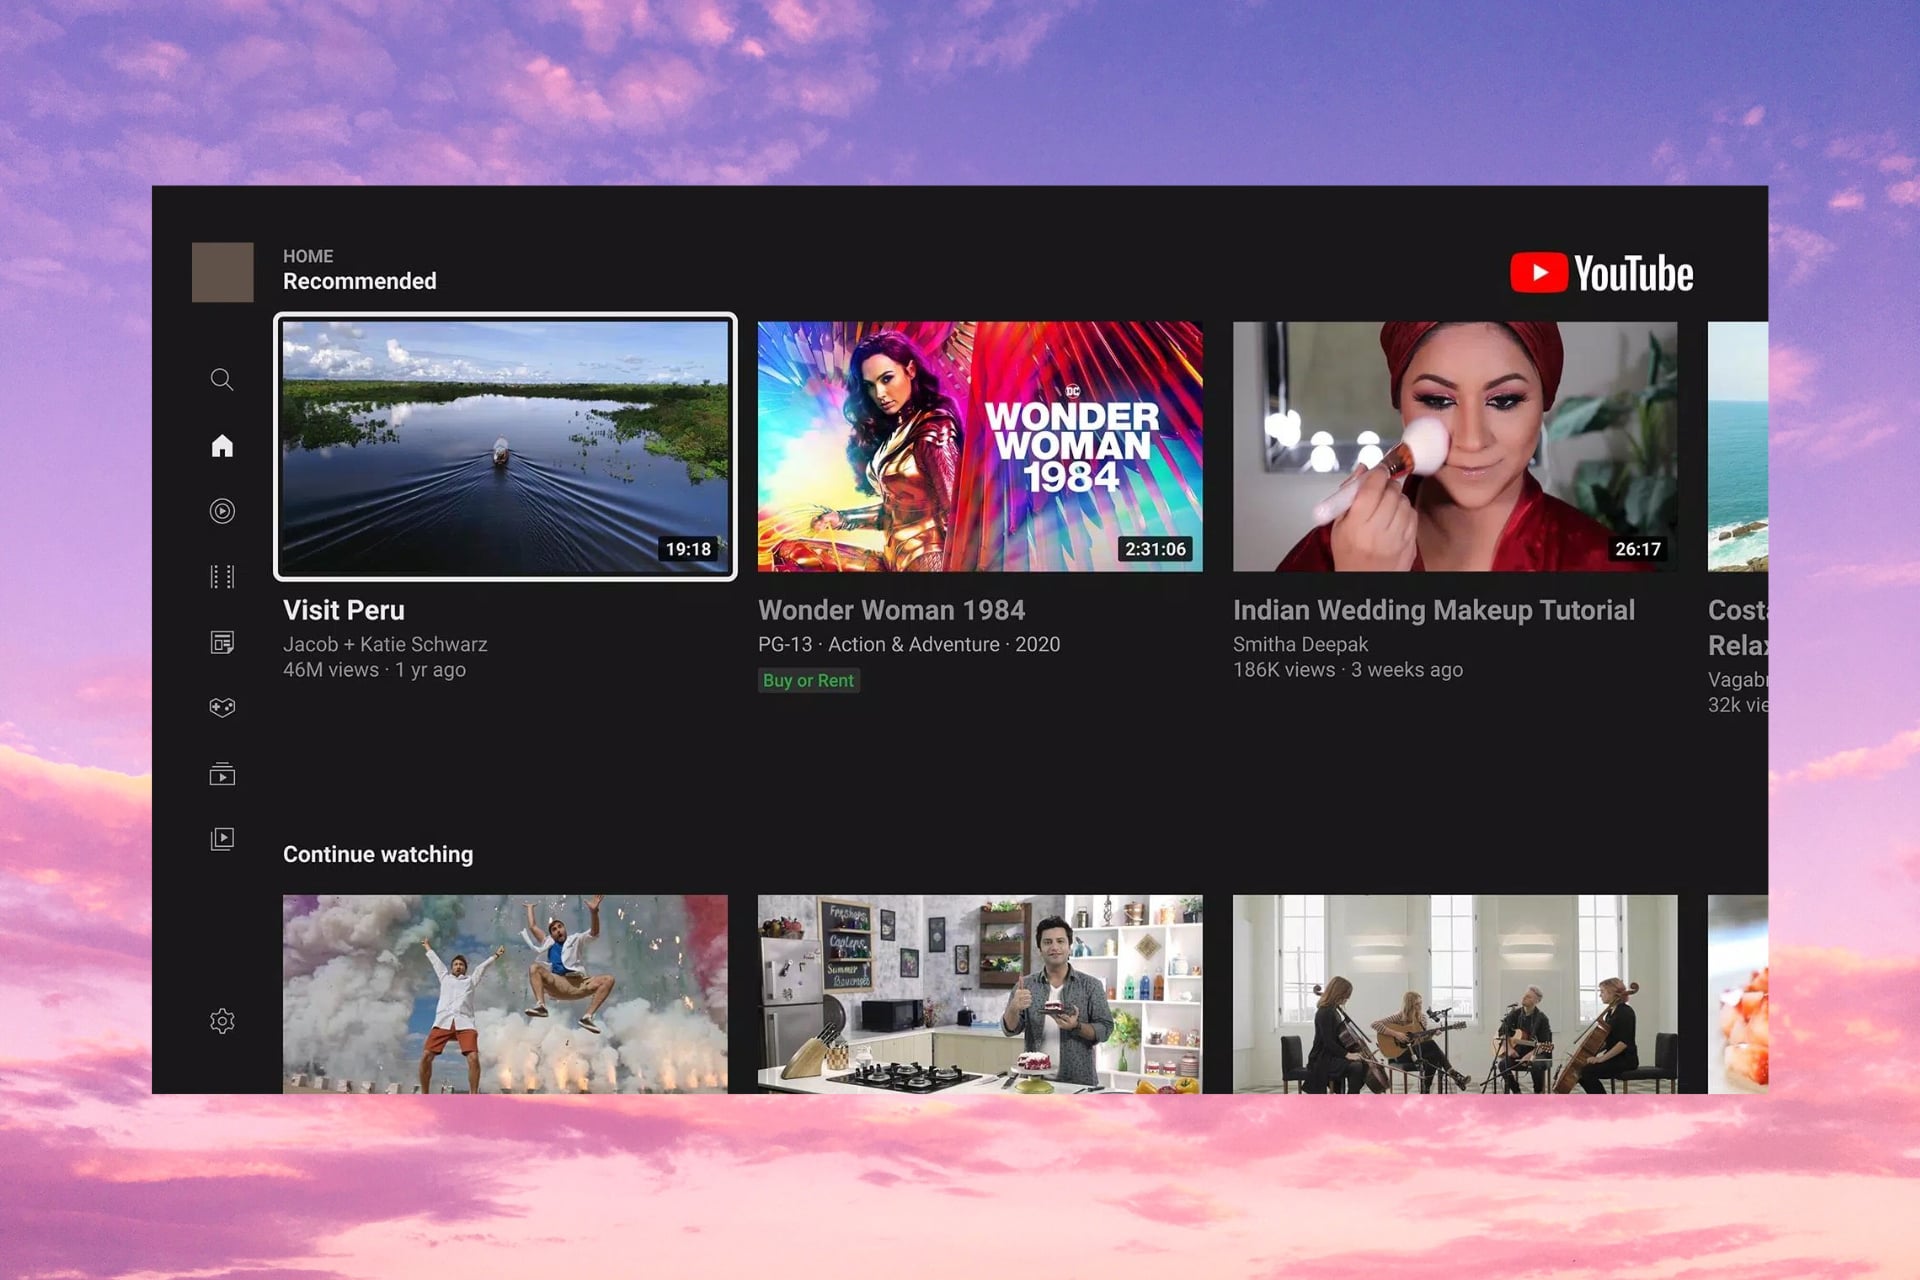Select the Indian Wedding Makeup Tutorial title

pyautogui.click(x=1433, y=610)
